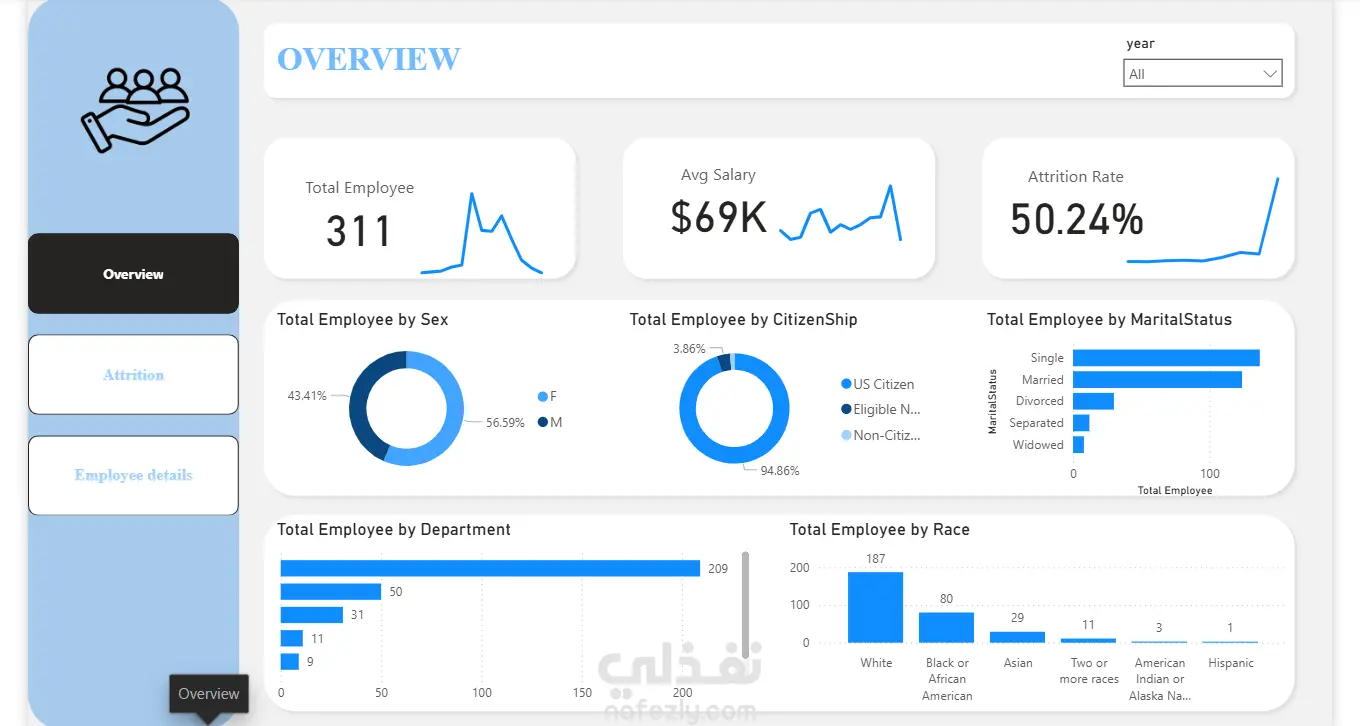1360x726 pixels.
Task: Click the Department chart vertical scrollbar
Action: click(x=745, y=605)
